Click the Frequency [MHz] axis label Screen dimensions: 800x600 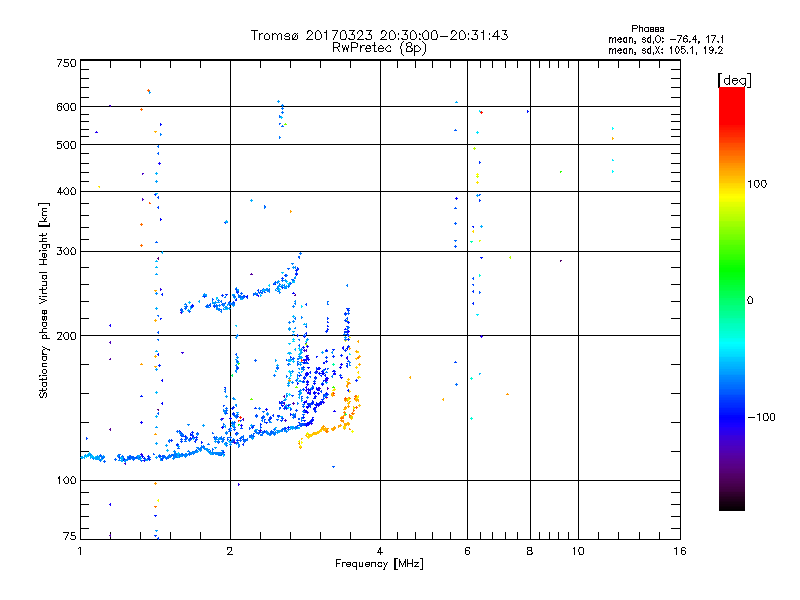pos(379,564)
